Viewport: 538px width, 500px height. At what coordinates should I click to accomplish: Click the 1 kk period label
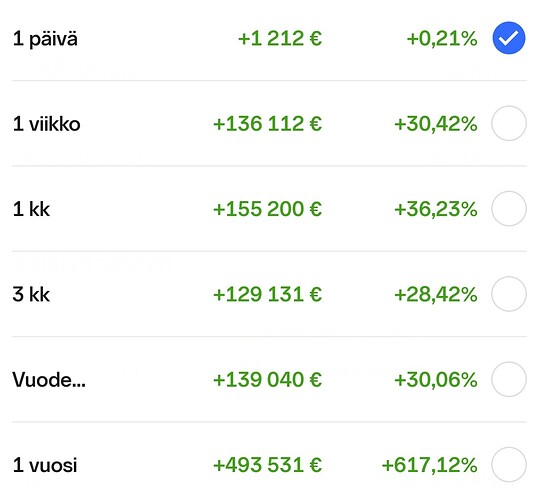[x=31, y=209]
